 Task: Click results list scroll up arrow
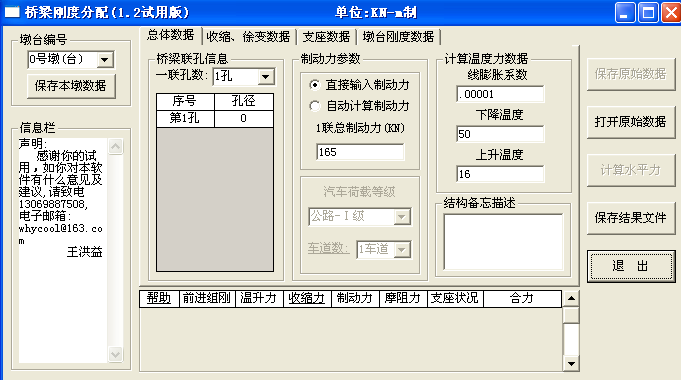571,298
